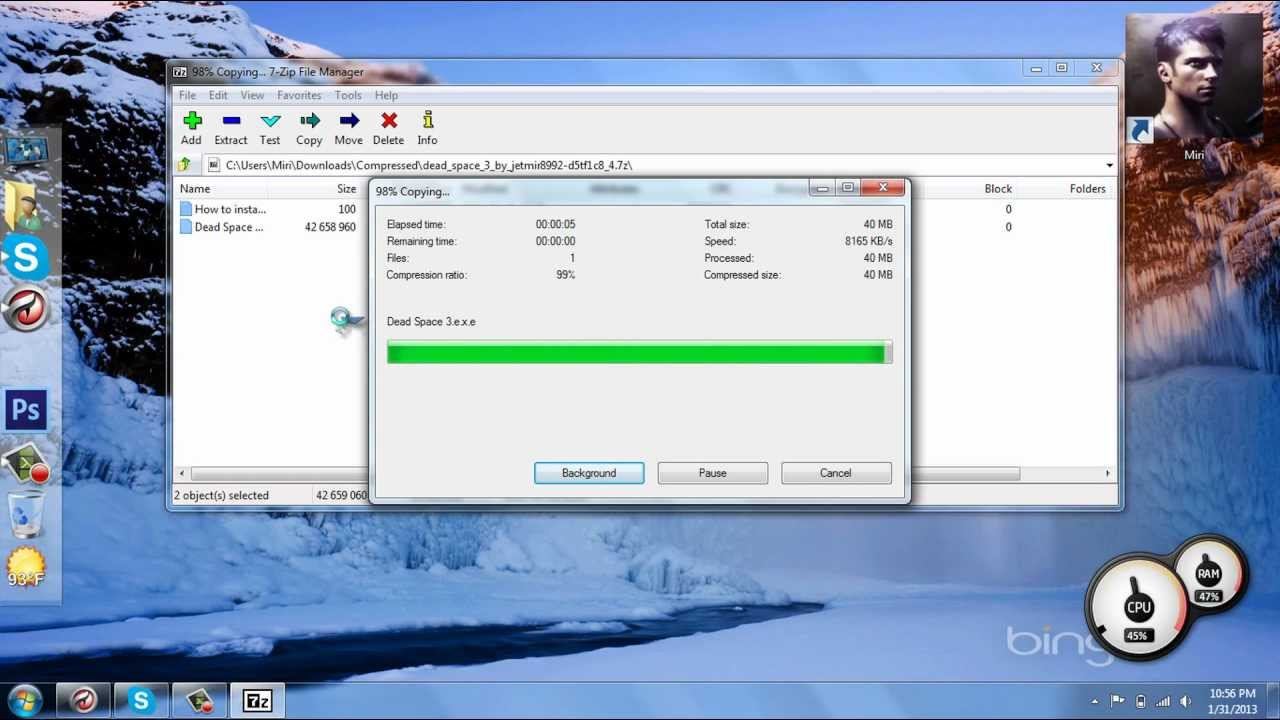
Task: Open the Help menu
Action: (x=386, y=95)
